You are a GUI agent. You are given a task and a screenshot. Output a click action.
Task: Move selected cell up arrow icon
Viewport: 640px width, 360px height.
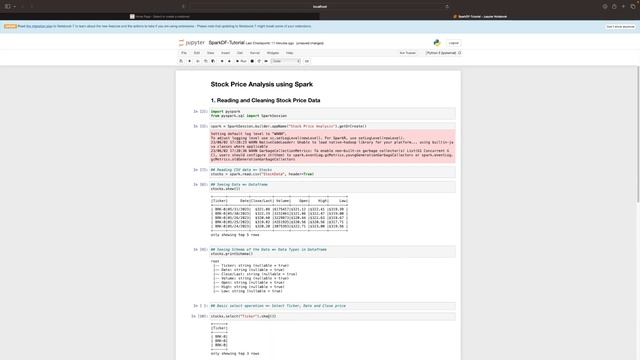coord(222,61)
